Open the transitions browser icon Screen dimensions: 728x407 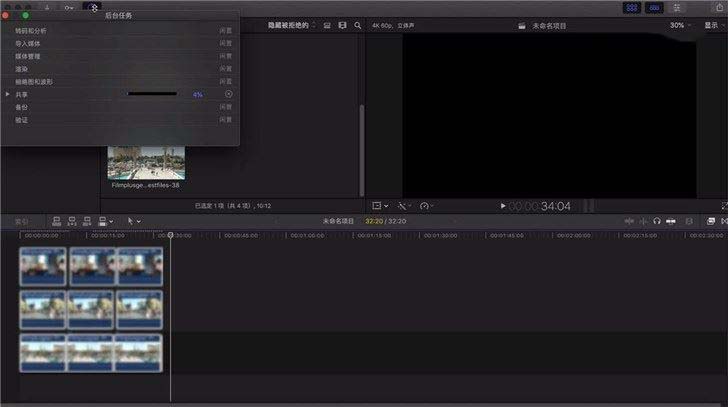[724, 221]
